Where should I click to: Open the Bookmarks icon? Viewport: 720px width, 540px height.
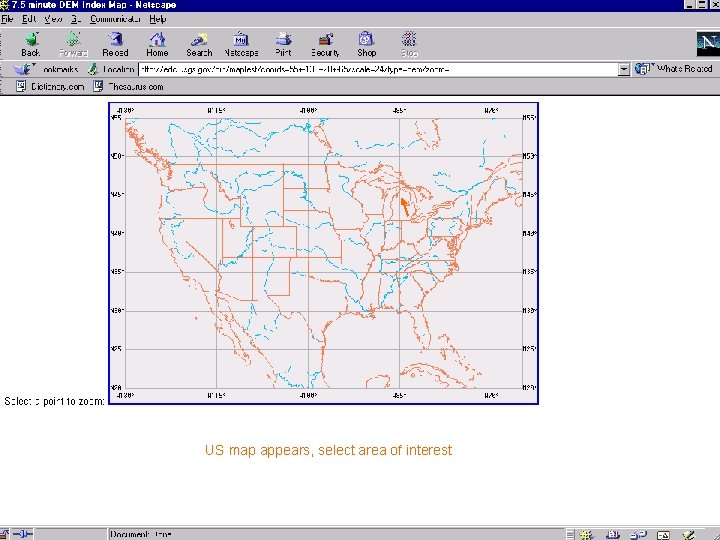click(23, 69)
